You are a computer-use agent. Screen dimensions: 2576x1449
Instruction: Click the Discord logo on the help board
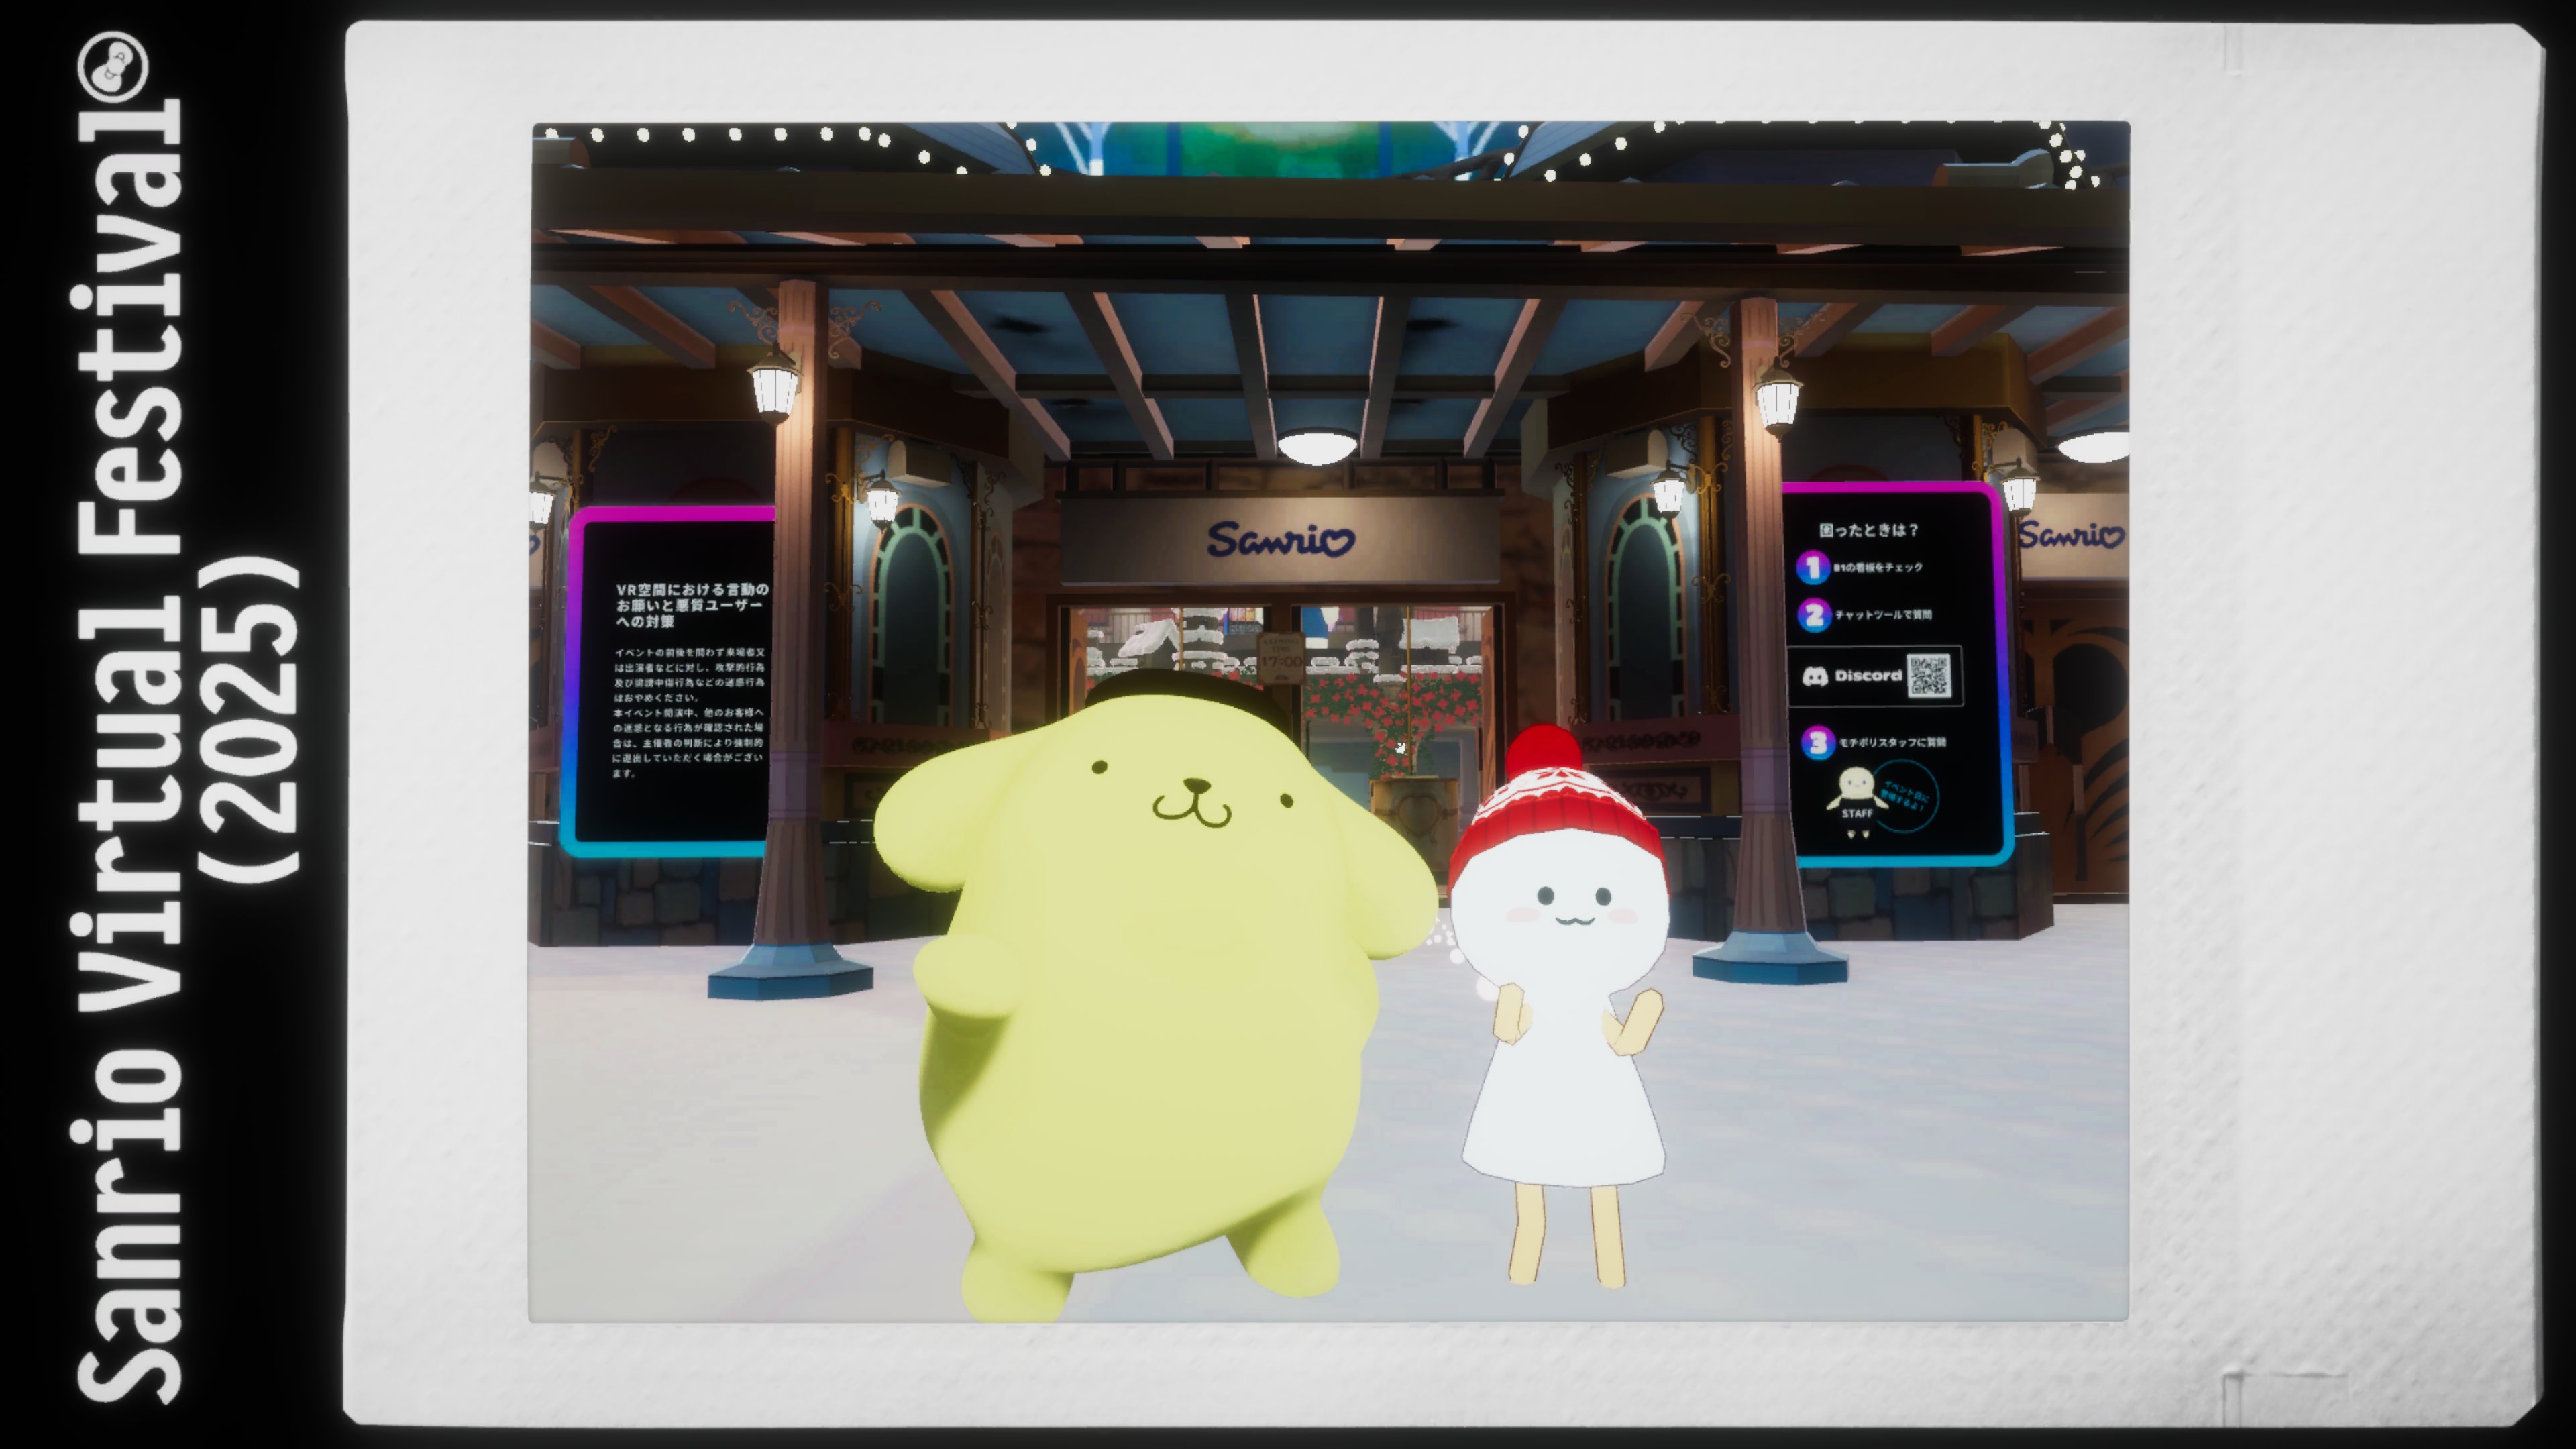(x=1815, y=677)
